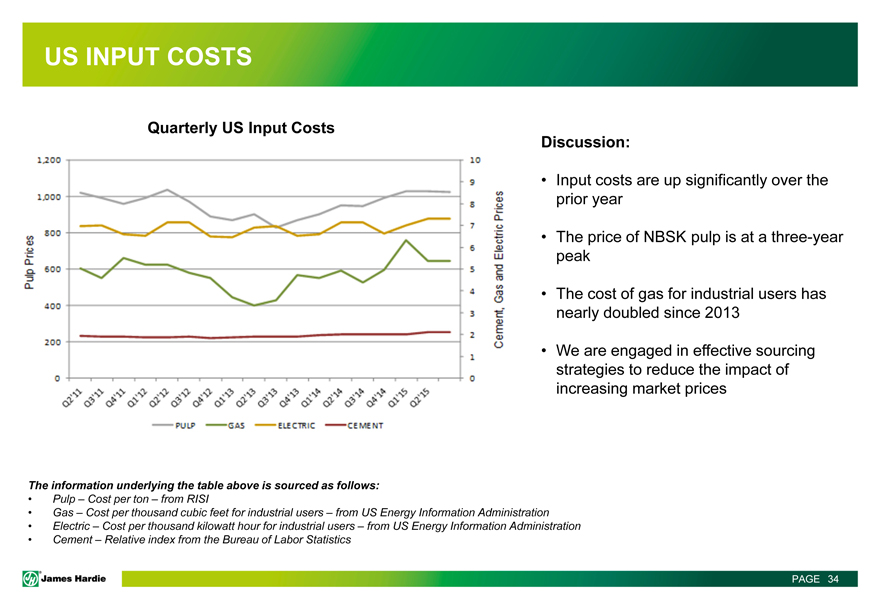Click the US INPUT COSTS slide title

pos(147,56)
